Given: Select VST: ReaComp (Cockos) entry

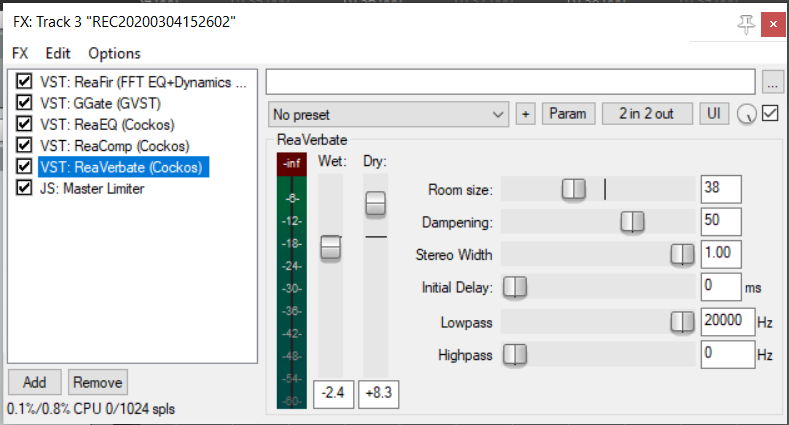Looking at the screenshot, I should 115,146.
